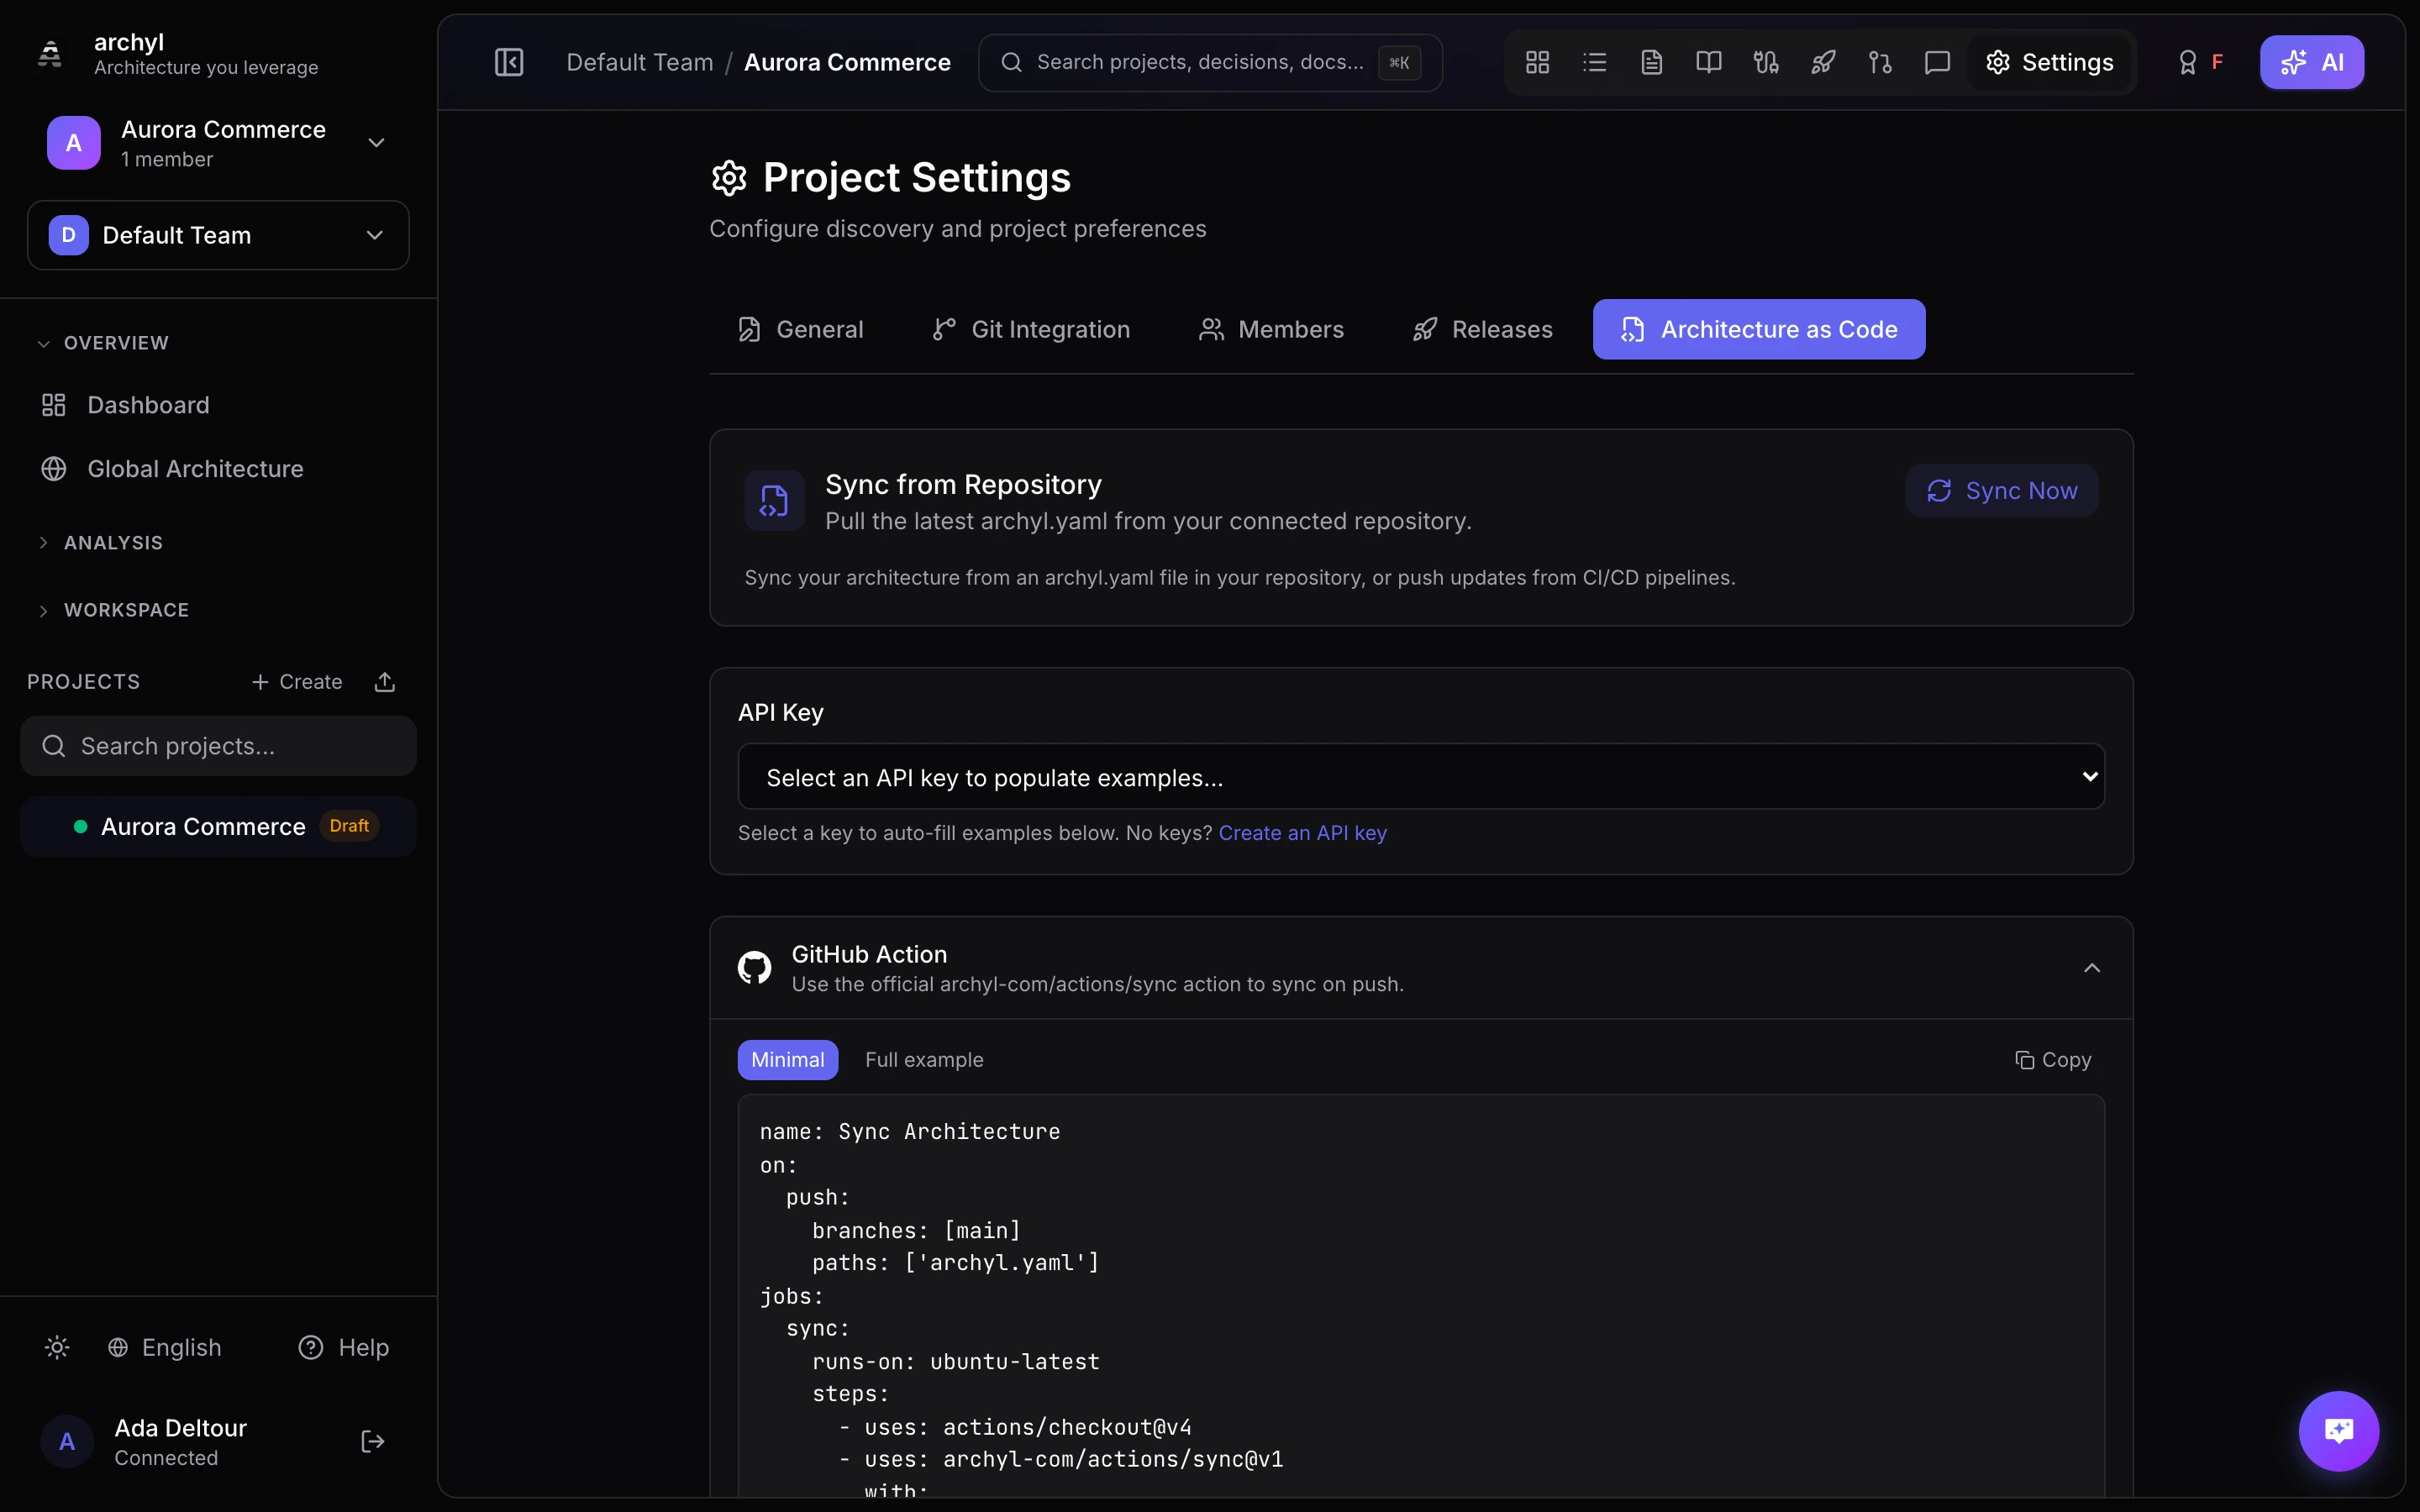
Task: Toggle the light/dark theme sun icon
Action: [x=57, y=1348]
